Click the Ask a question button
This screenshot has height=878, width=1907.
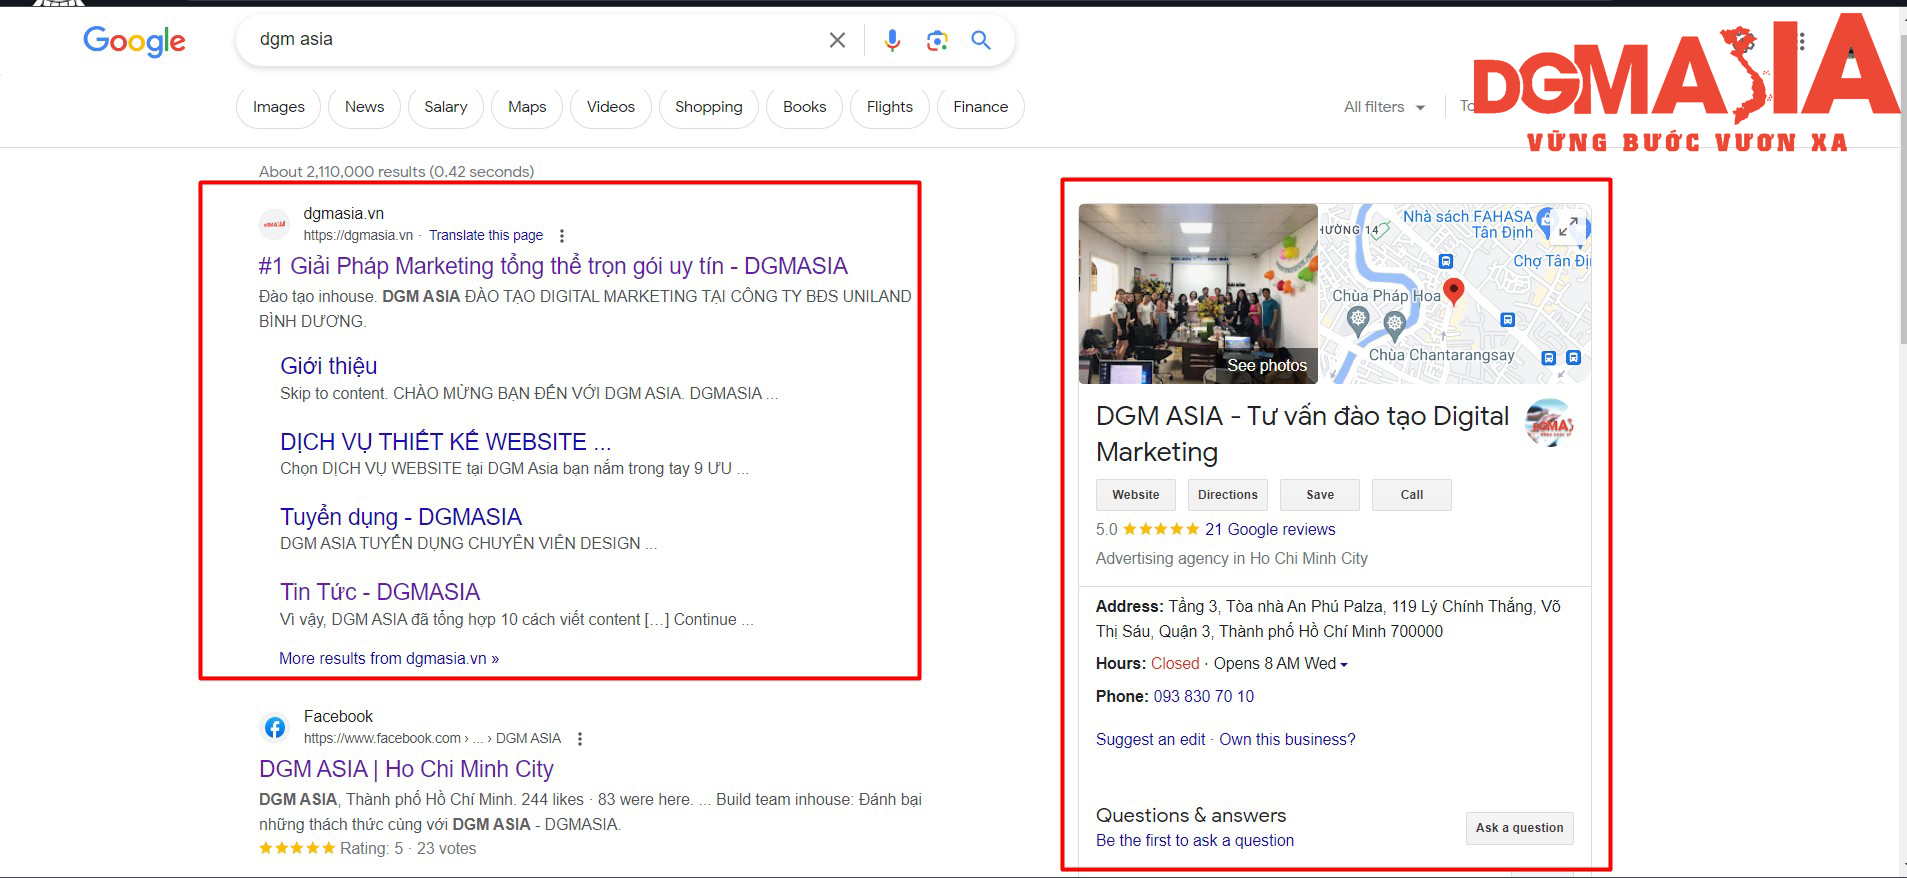click(1520, 828)
